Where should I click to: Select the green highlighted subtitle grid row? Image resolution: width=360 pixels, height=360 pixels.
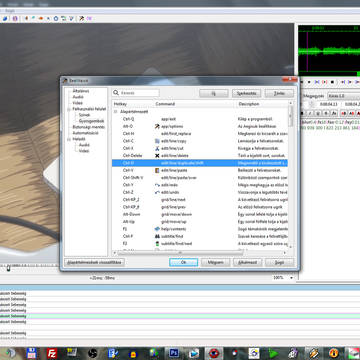(180, 316)
